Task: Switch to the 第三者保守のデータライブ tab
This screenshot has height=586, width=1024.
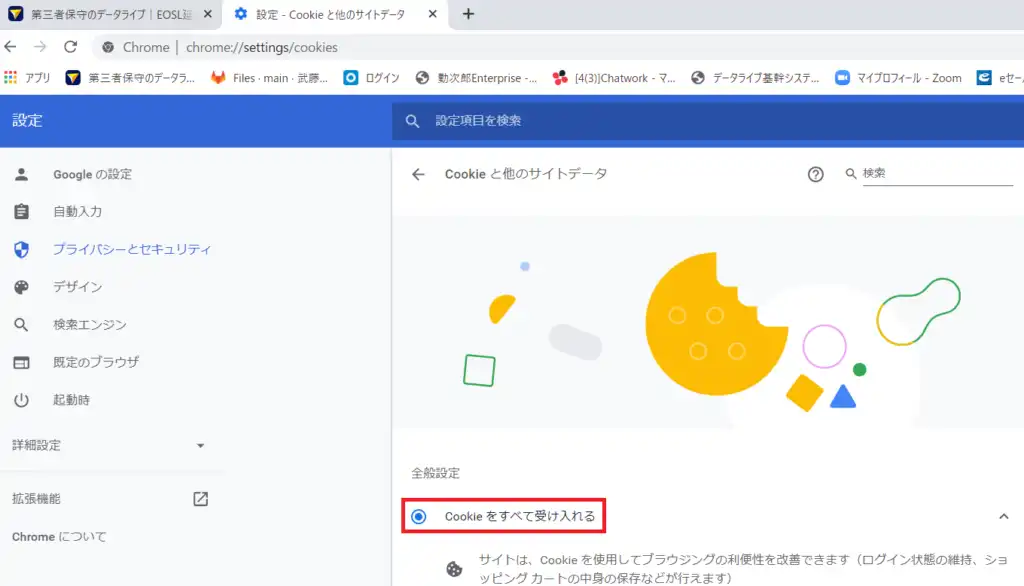Action: (111, 14)
